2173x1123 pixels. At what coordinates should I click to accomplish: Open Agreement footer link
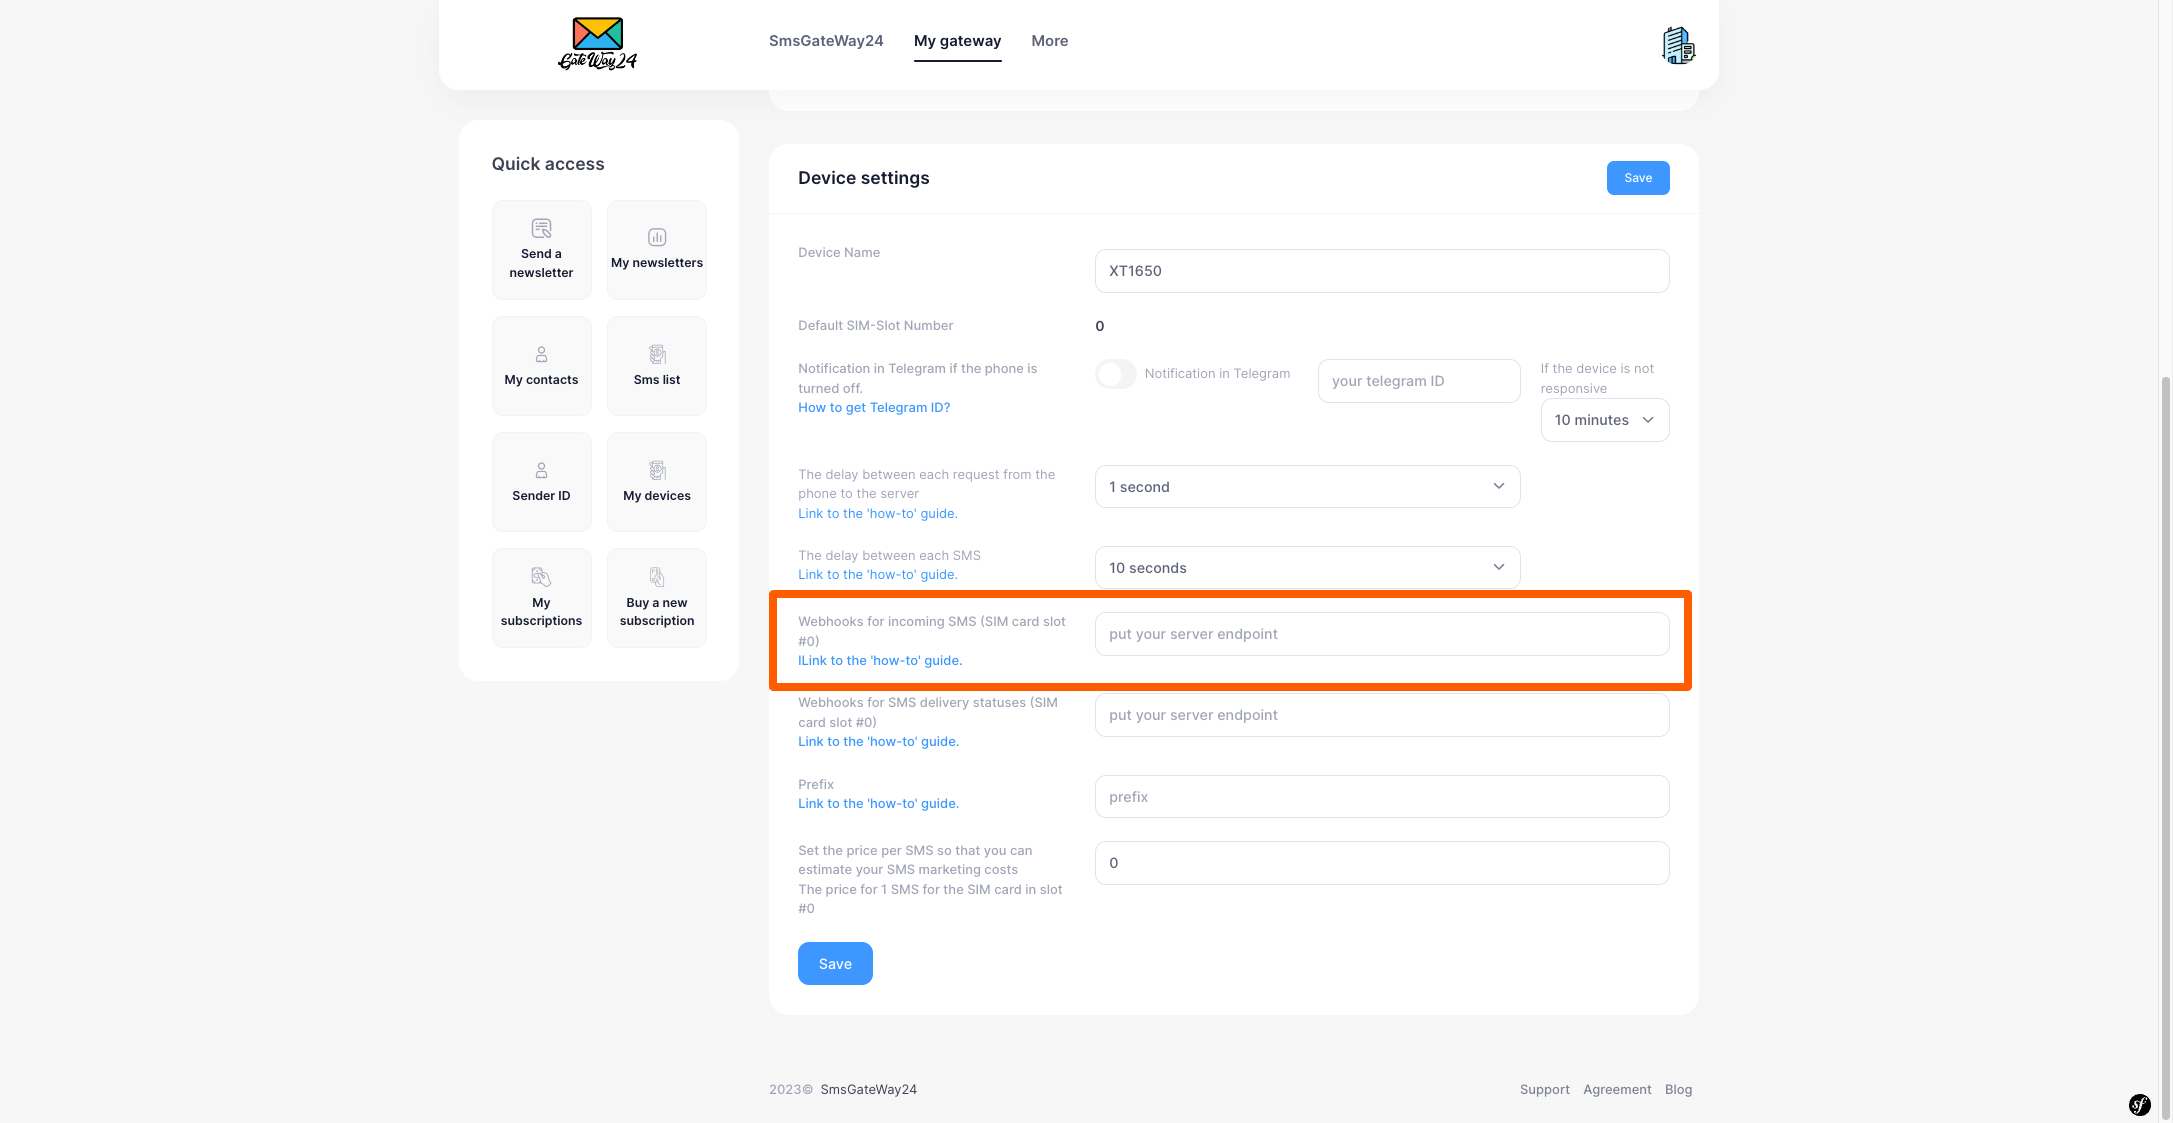1617,1090
